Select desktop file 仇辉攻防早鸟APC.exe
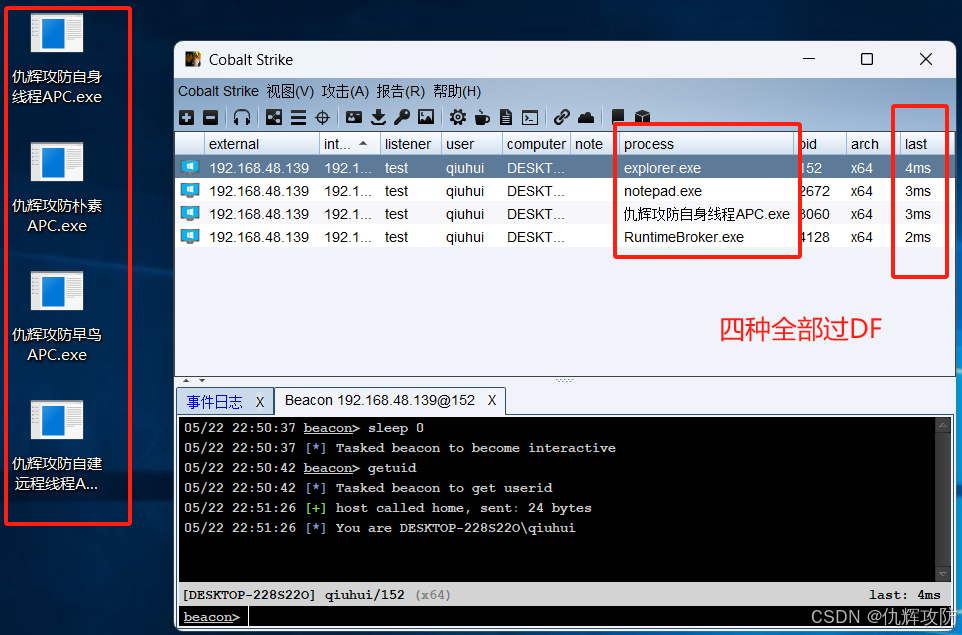This screenshot has width=962, height=635. pos(57,317)
